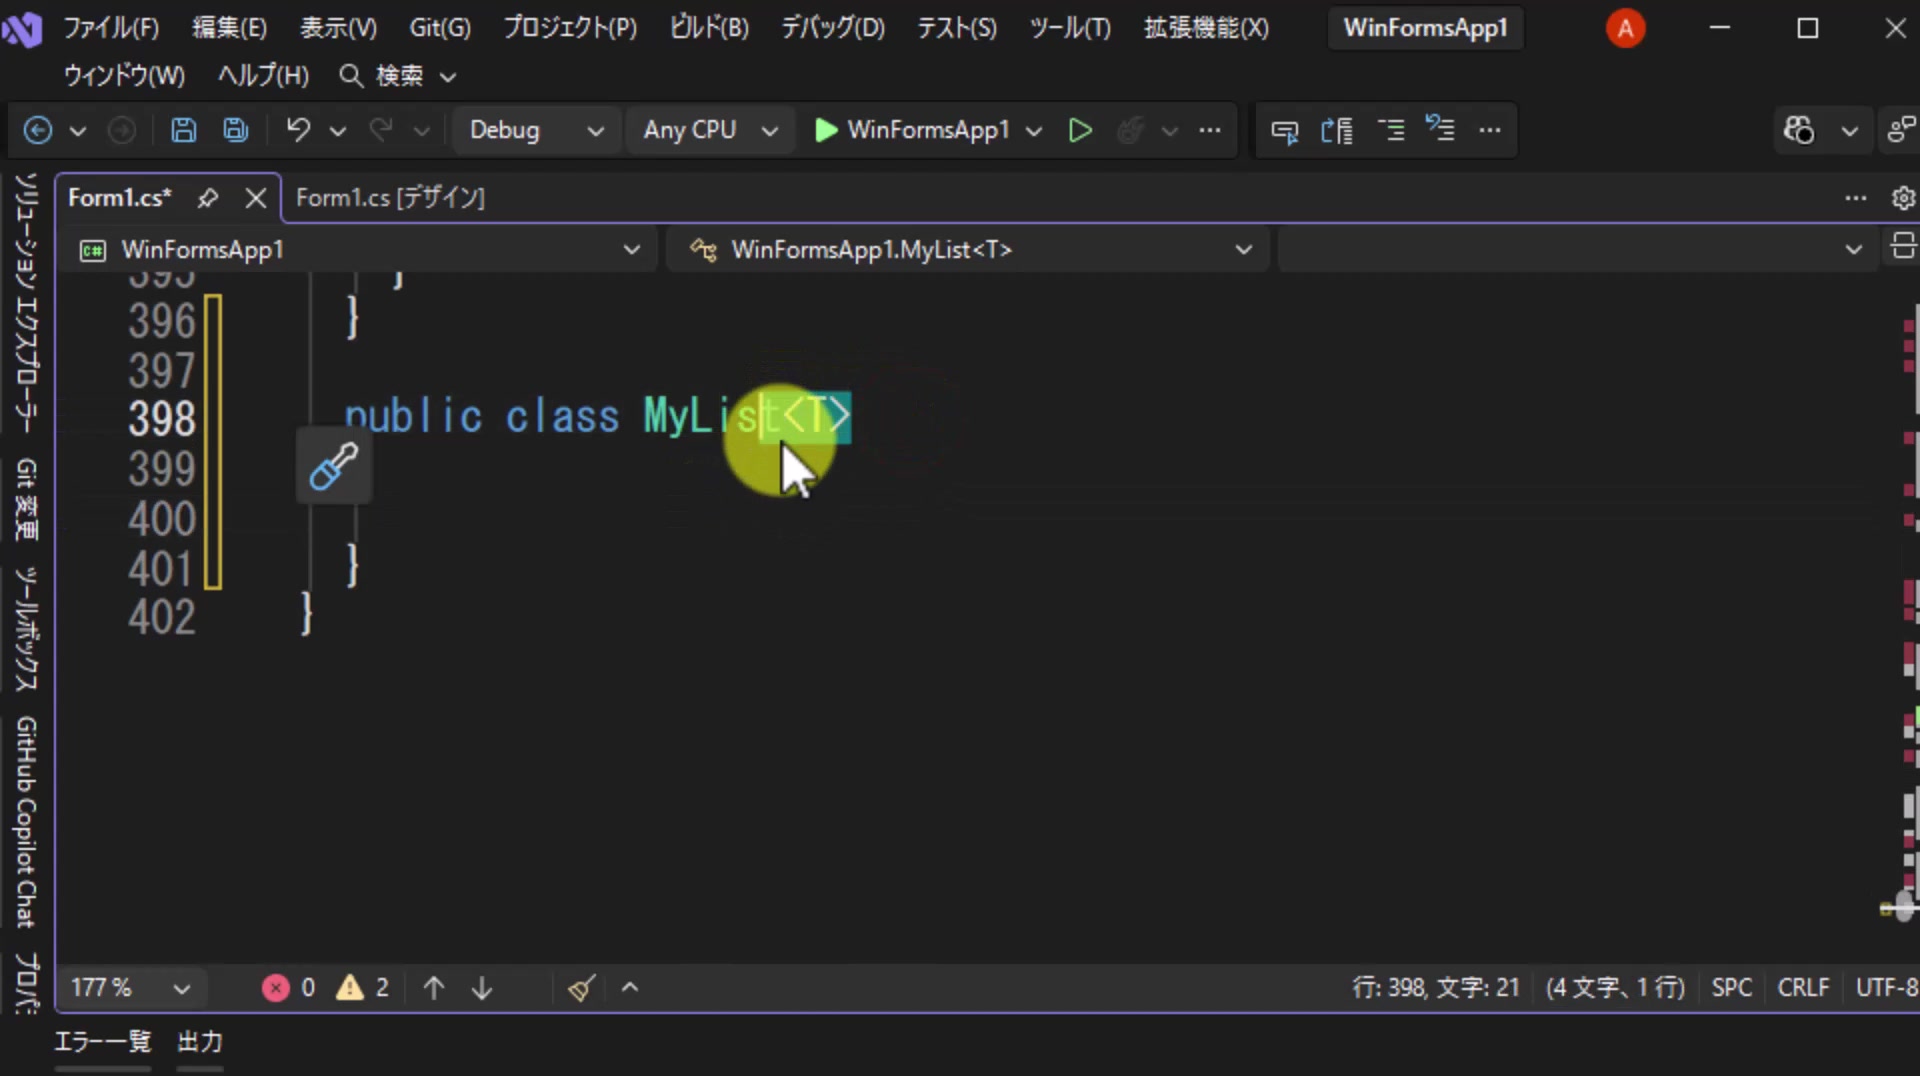The height and width of the screenshot is (1076, 1920).
Task: Open the 出力 panel tab
Action: [x=199, y=1042]
